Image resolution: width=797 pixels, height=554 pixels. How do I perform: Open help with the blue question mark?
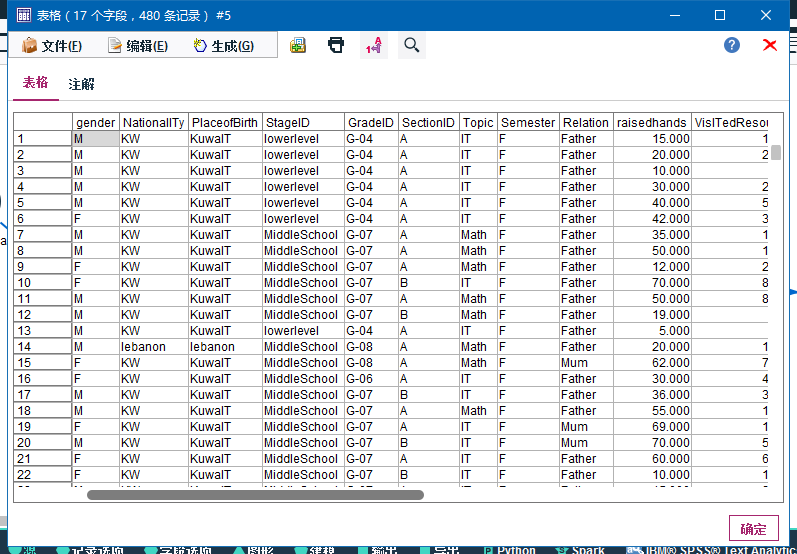(732, 45)
